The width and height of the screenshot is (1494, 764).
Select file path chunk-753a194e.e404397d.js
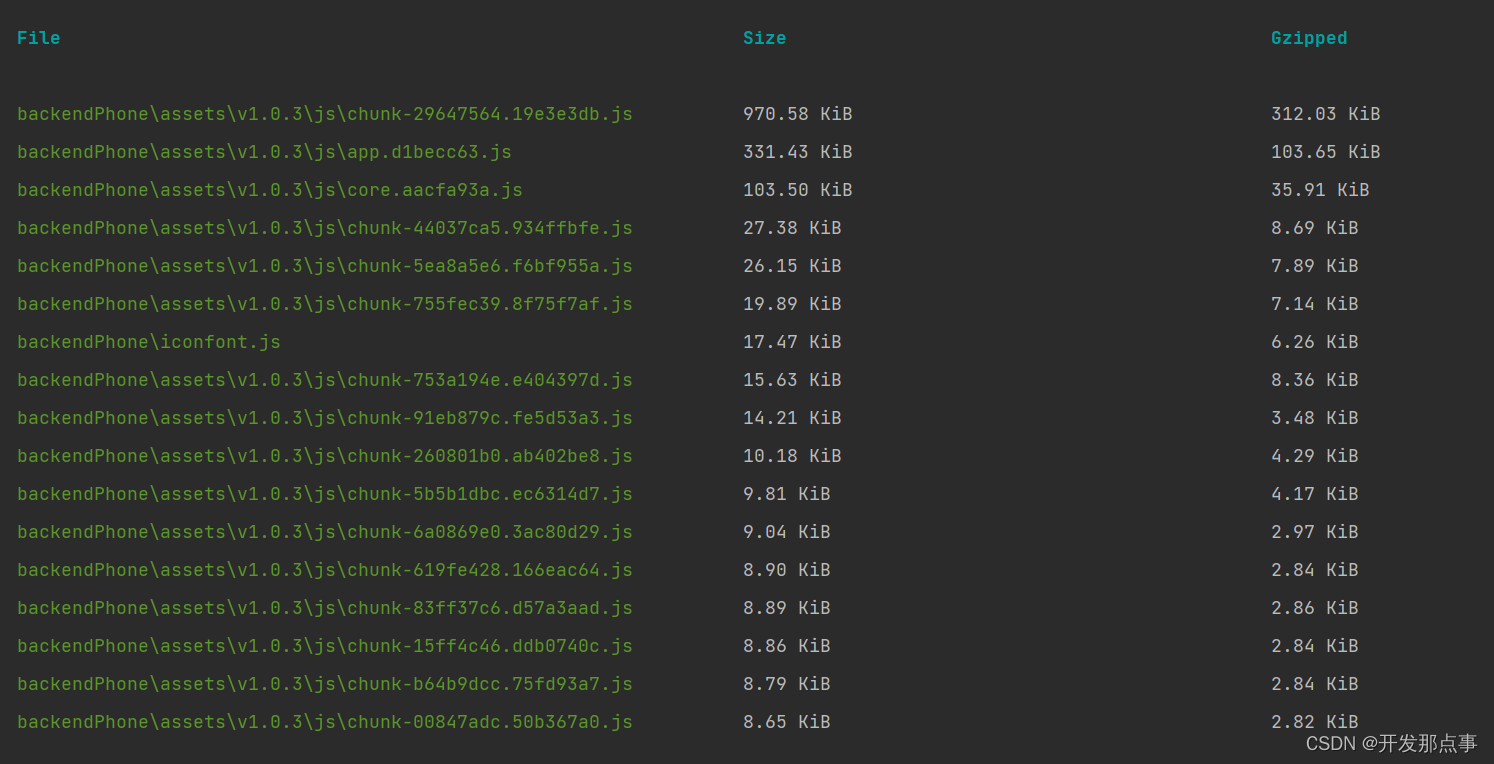tap(325, 380)
